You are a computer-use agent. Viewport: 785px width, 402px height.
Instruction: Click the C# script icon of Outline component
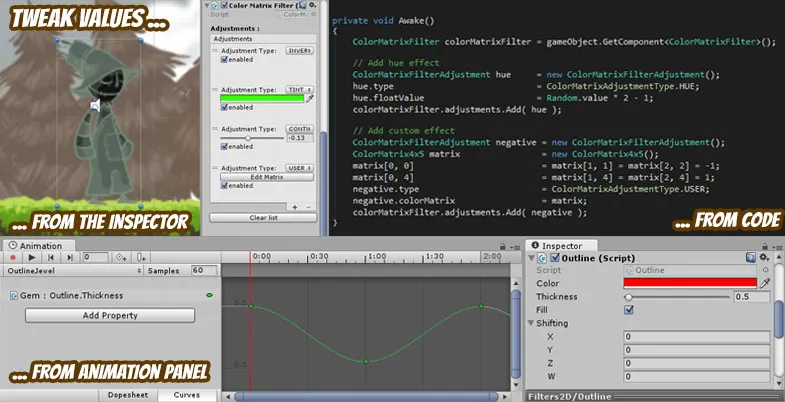[542, 258]
